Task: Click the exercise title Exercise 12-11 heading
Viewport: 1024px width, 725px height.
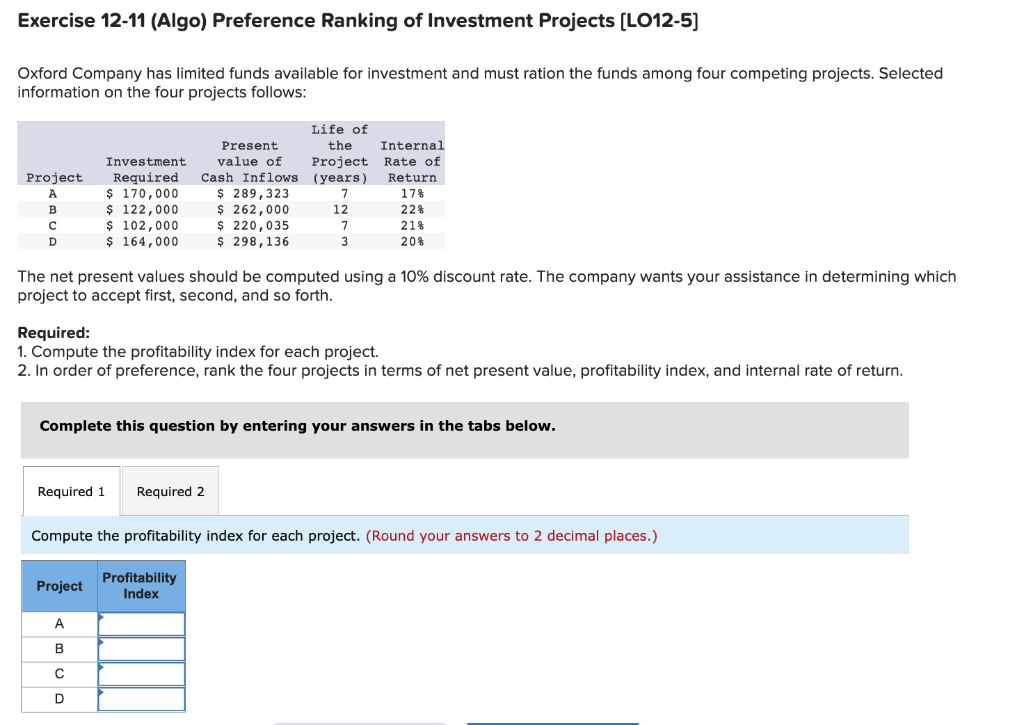Action: (x=359, y=20)
